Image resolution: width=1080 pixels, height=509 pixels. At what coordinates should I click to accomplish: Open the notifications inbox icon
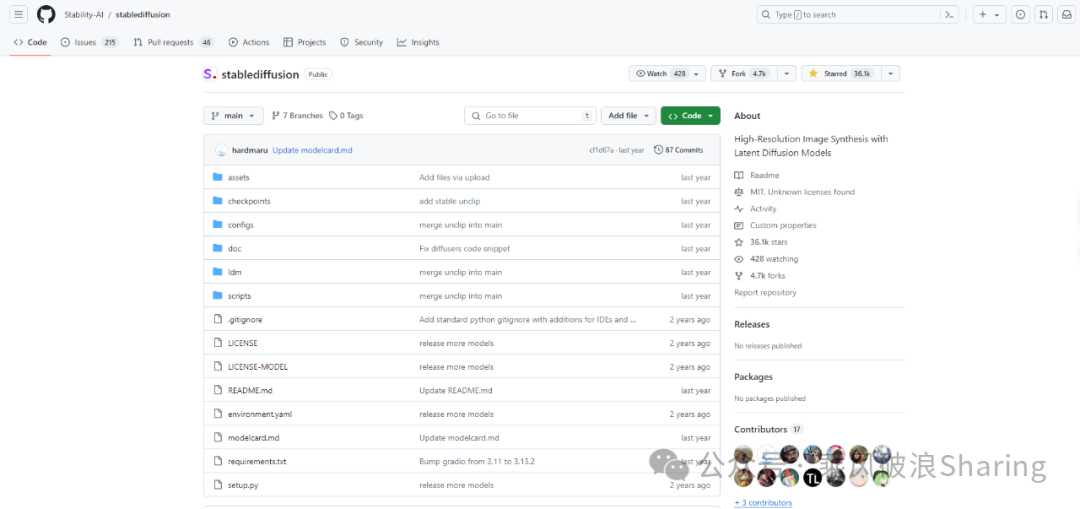coord(1066,14)
